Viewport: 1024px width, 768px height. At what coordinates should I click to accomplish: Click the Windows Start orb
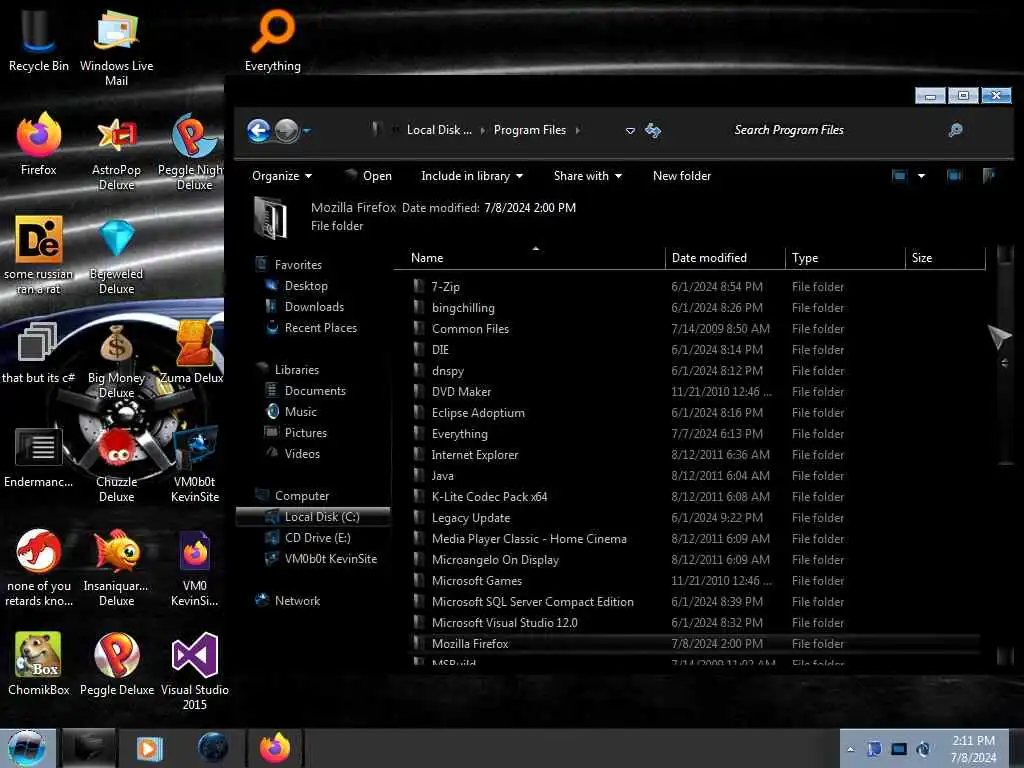tap(27, 748)
